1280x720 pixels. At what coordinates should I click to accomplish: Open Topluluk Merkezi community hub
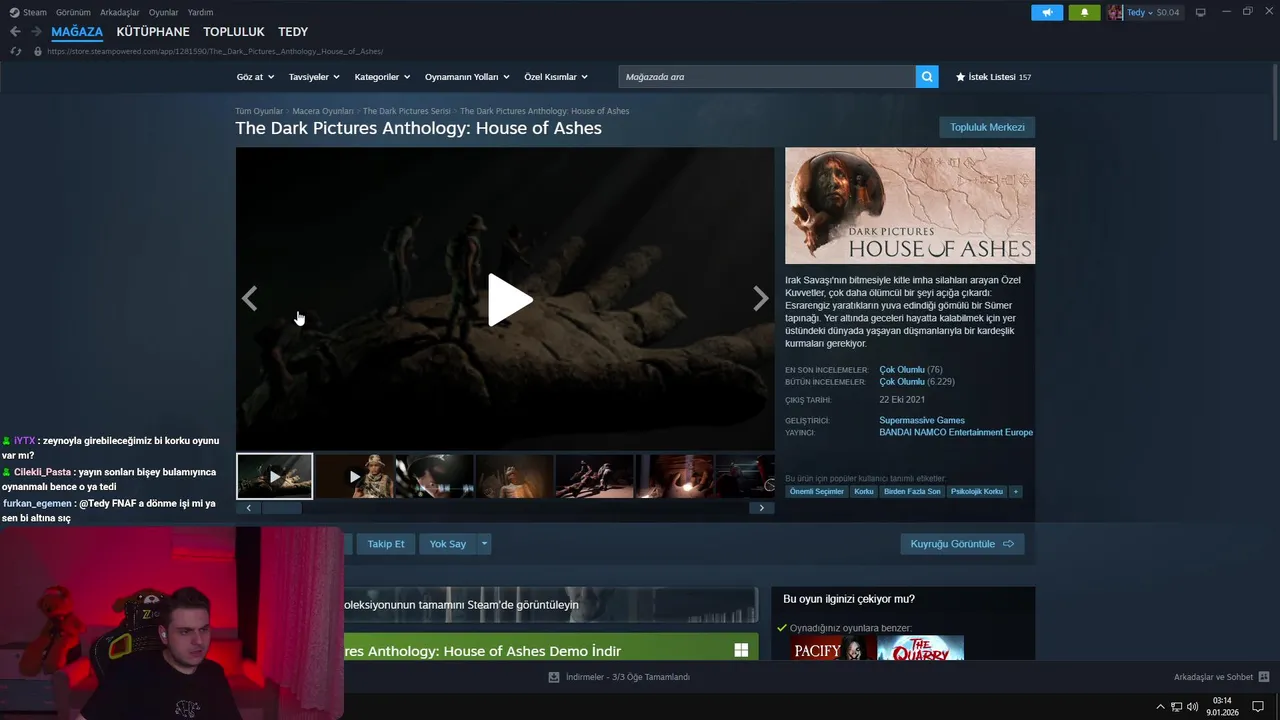click(x=987, y=127)
